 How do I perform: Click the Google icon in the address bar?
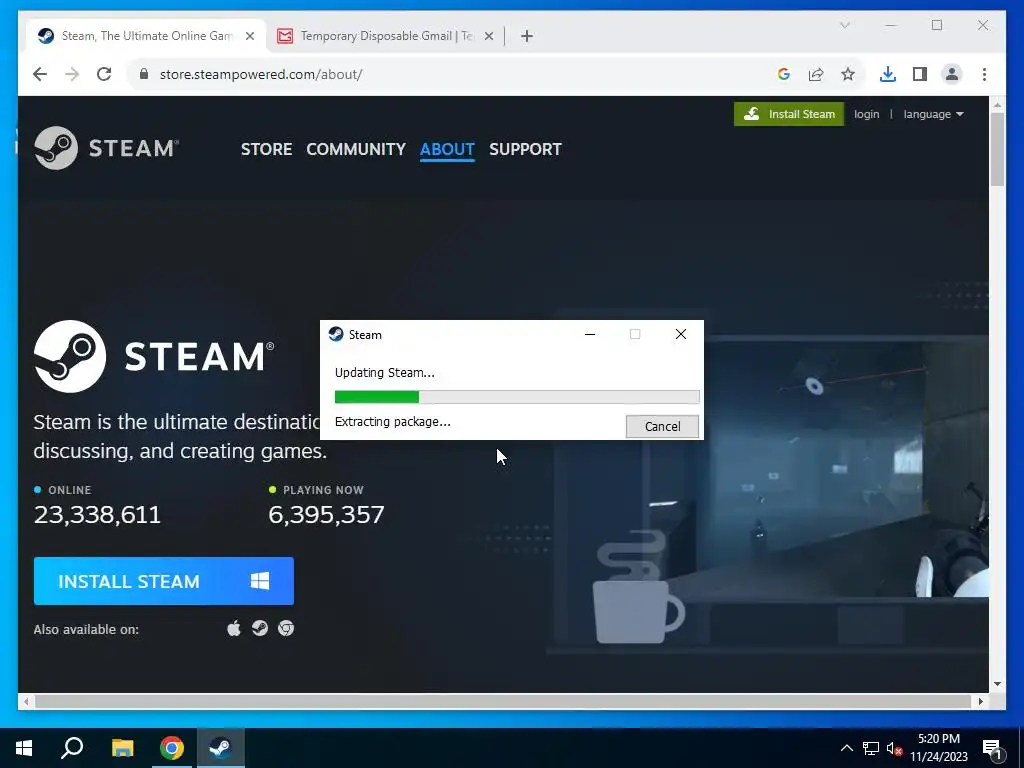pos(784,74)
